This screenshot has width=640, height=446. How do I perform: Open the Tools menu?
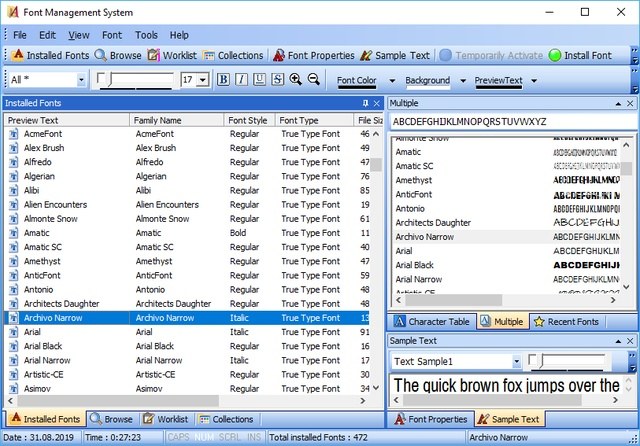coord(147,35)
